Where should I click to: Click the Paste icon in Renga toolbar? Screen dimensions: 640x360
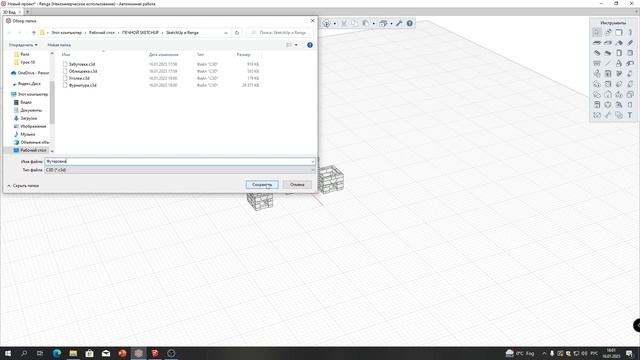coord(366,23)
